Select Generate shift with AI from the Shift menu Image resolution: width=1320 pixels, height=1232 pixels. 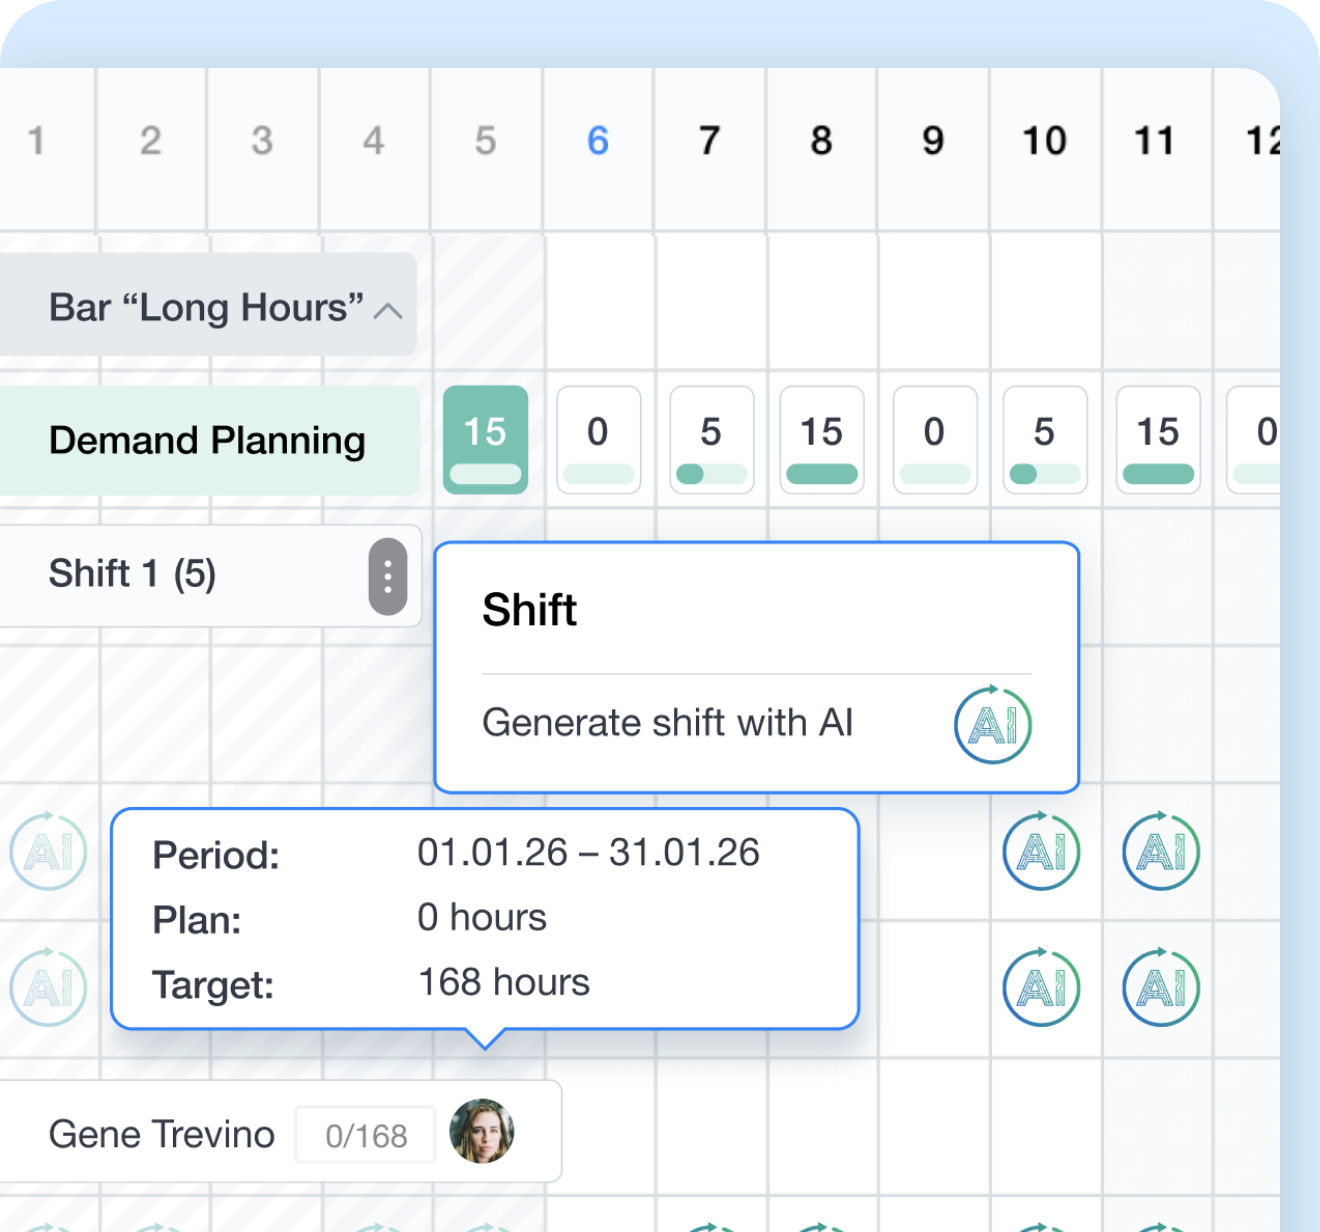point(667,723)
